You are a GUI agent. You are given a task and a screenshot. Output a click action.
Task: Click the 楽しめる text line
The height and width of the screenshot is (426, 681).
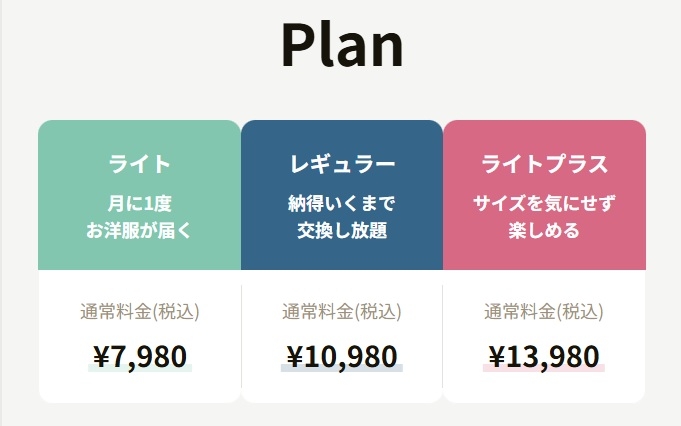click(x=544, y=231)
